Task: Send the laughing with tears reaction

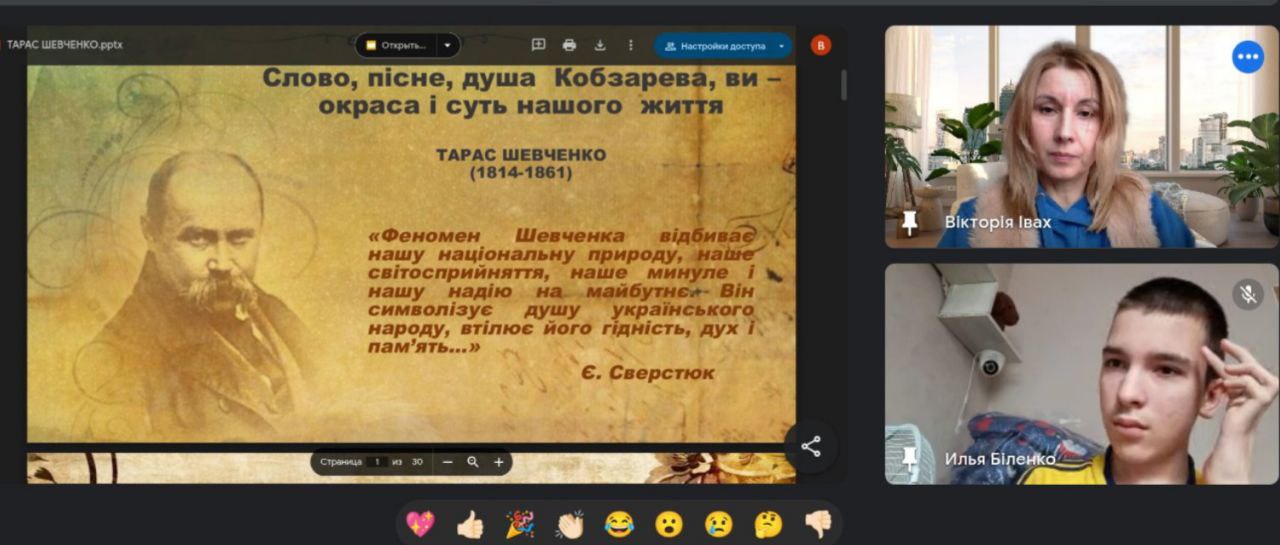Action: 619,524
